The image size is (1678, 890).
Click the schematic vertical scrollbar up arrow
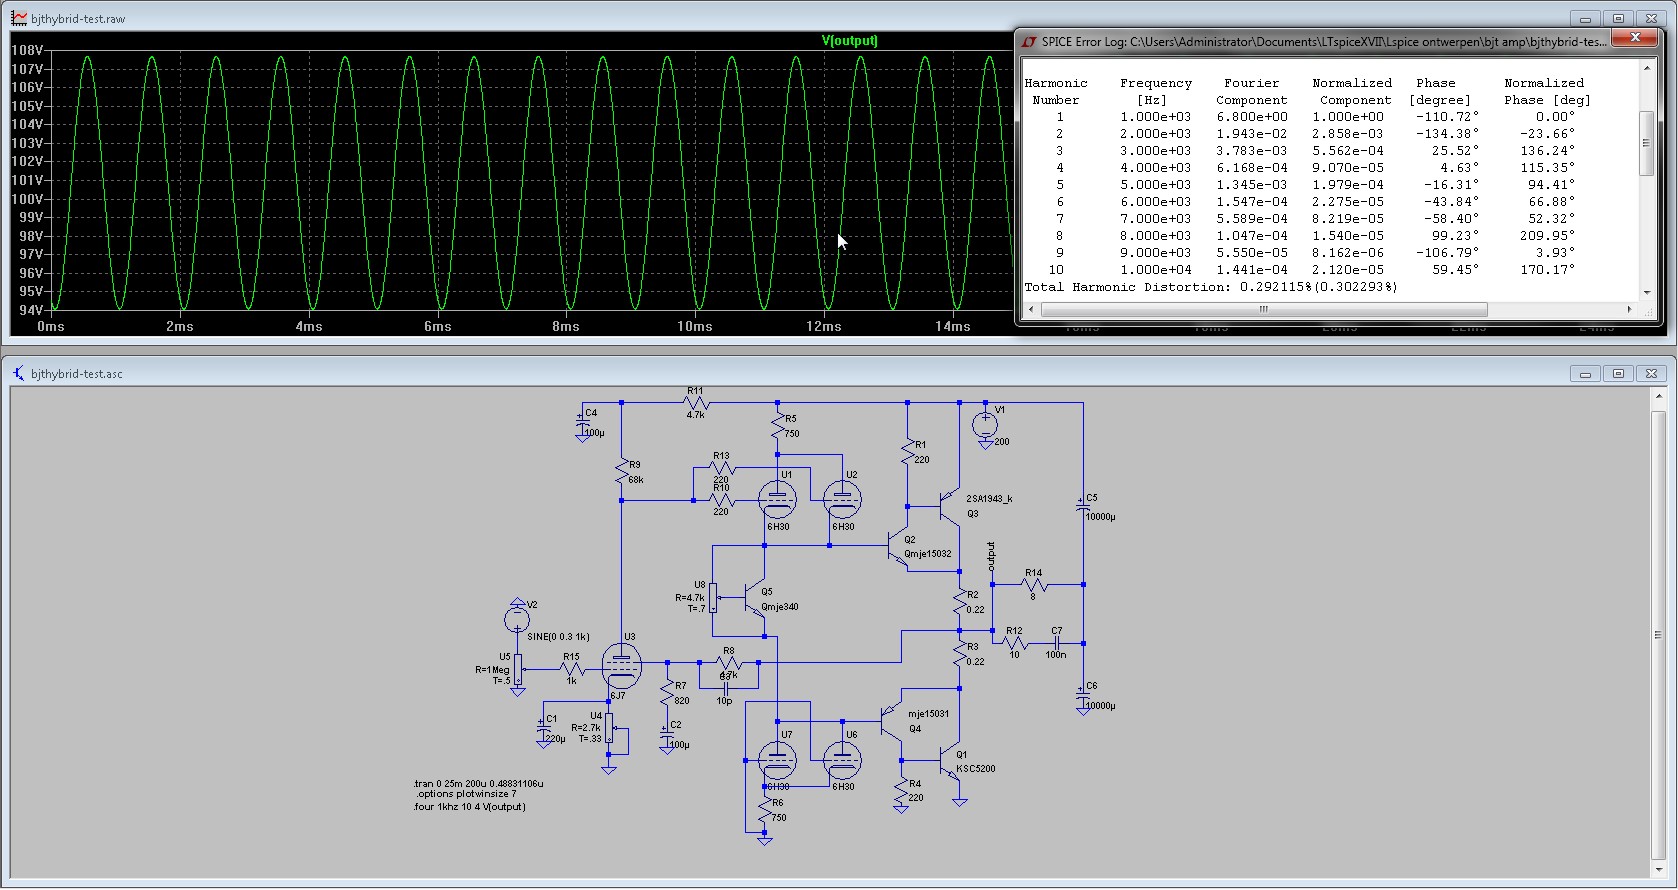pyautogui.click(x=1658, y=397)
